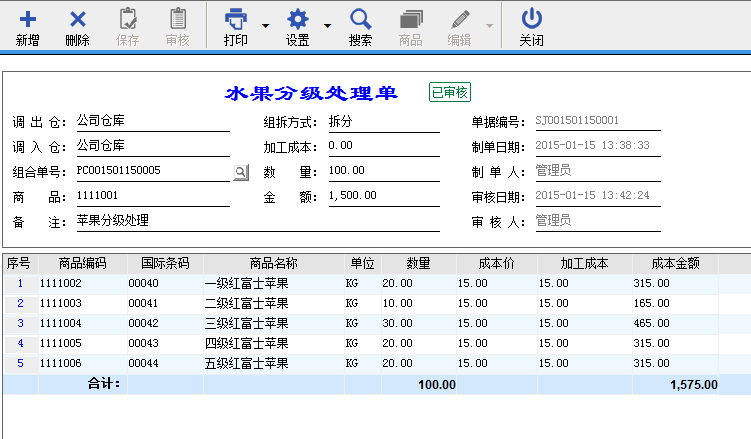The image size is (751, 439).
Task: Click the 组合单号 field PC001501150005
Action: pyautogui.click(x=153, y=170)
